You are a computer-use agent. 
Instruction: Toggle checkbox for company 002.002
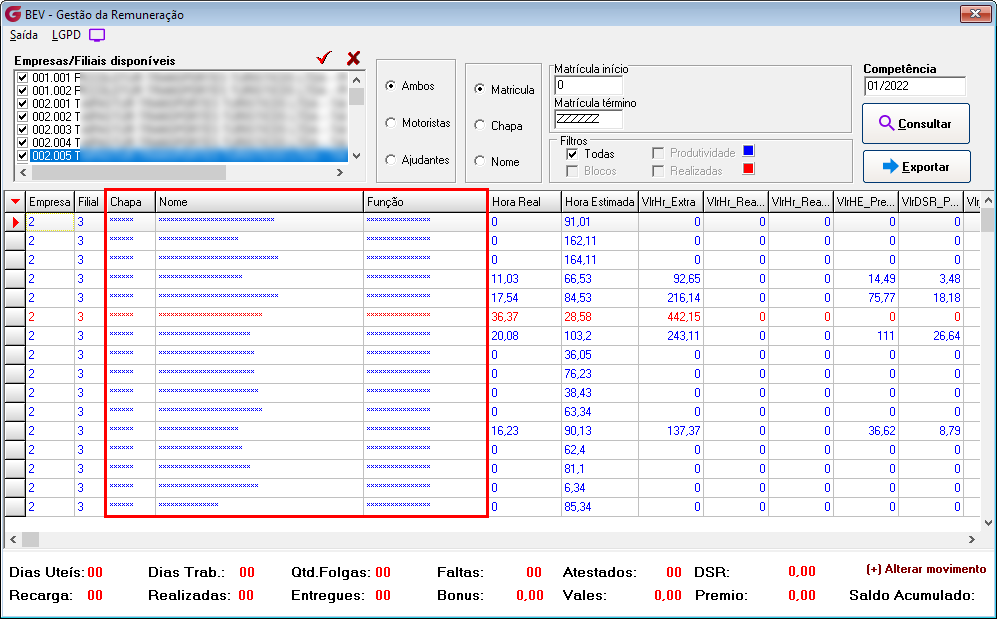click(x=23, y=116)
